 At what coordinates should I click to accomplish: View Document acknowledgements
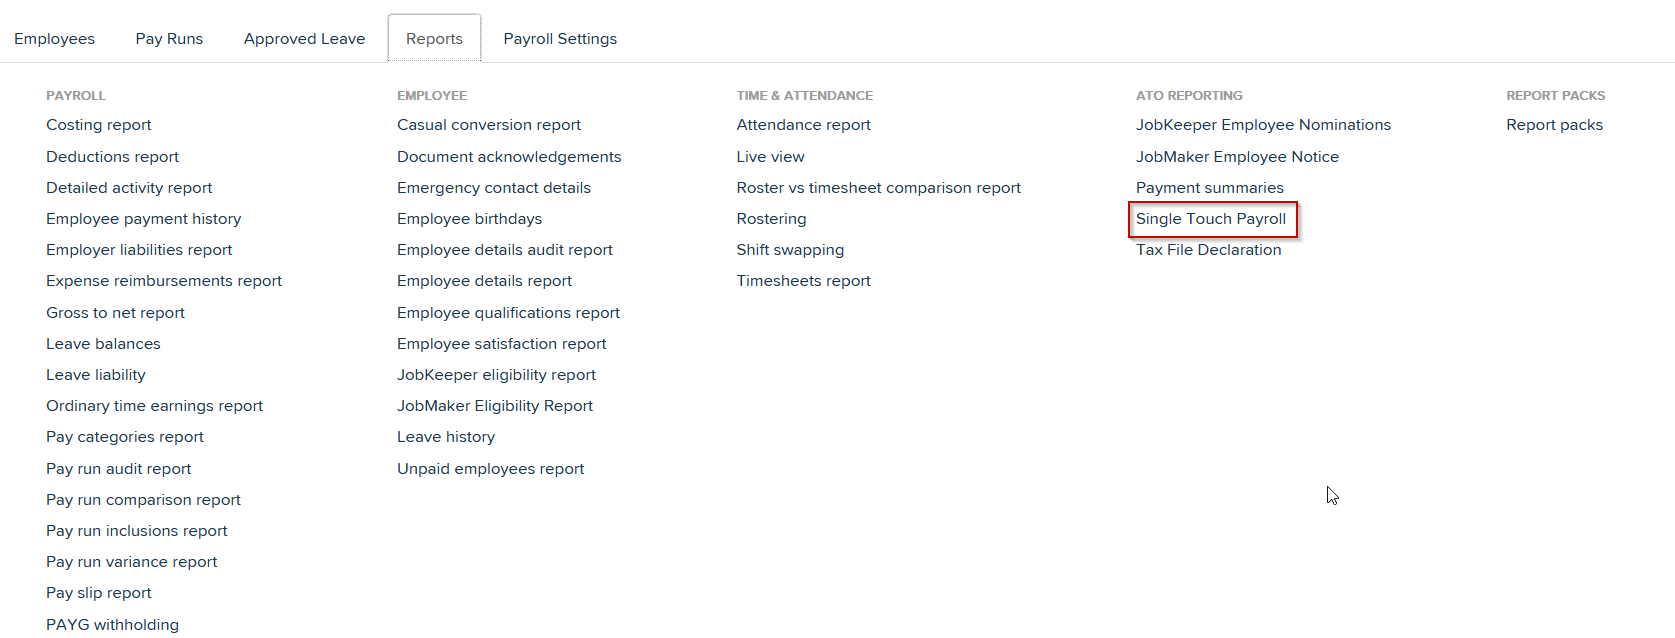click(x=509, y=156)
